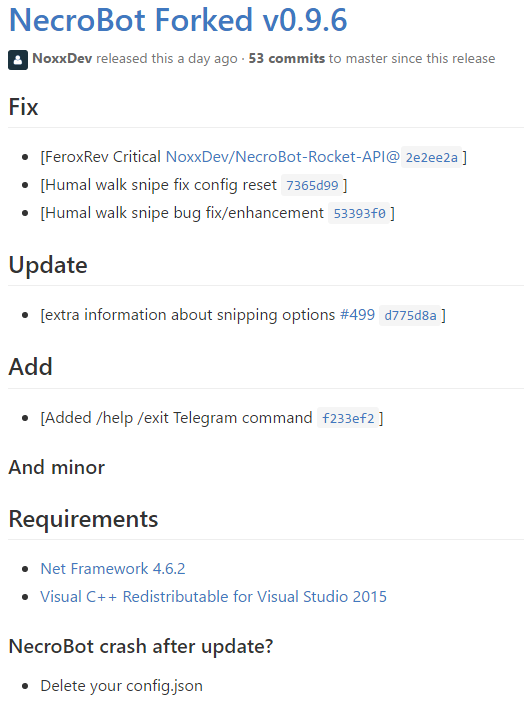524x716 pixels.
Task: Click the 'And minor' heading
Action: (x=57, y=467)
